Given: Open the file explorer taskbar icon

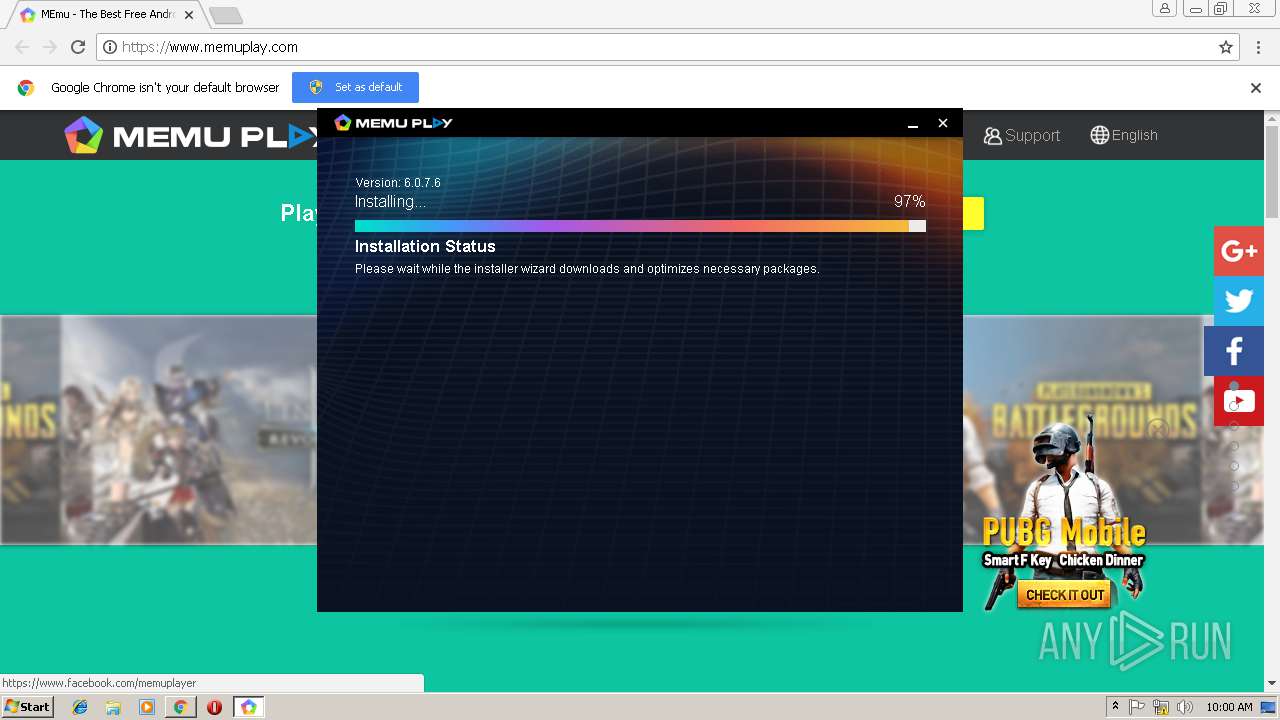Looking at the screenshot, I should pyautogui.click(x=113, y=707).
